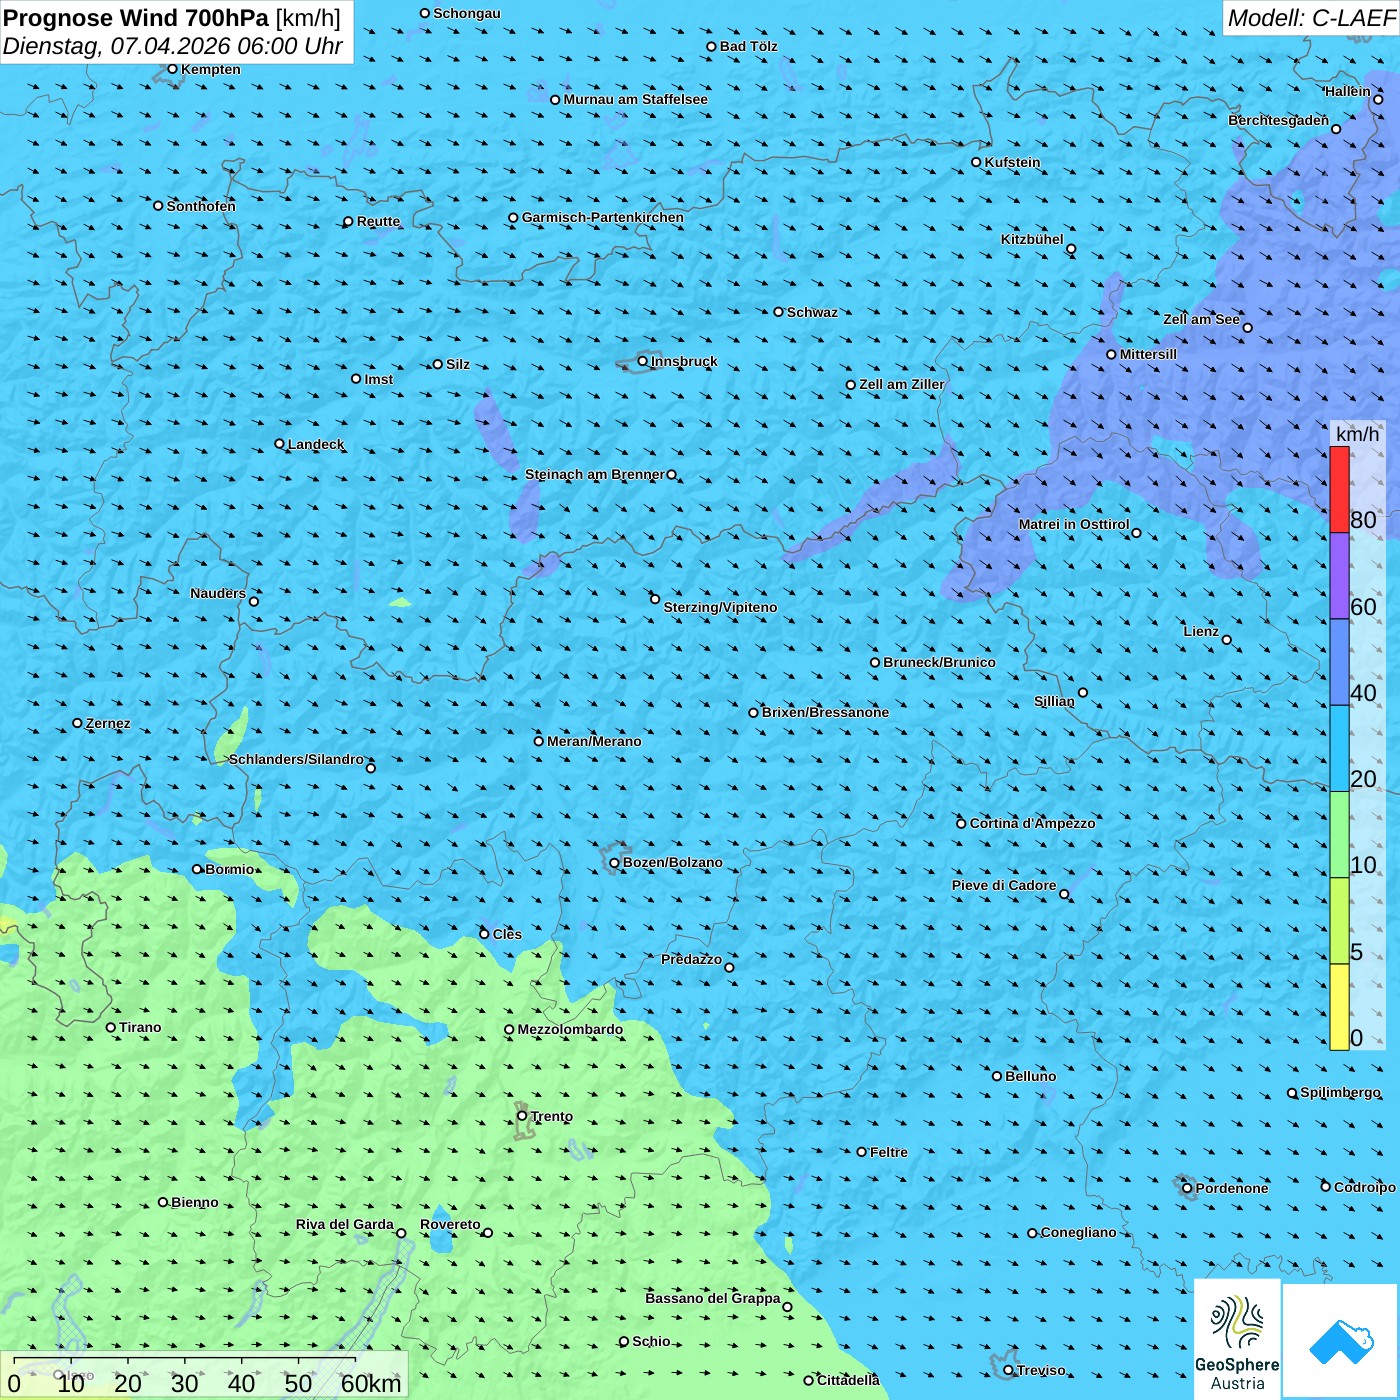Click the 'Murnau am Staffelsee' label
The image size is (1400, 1400).
tap(635, 99)
